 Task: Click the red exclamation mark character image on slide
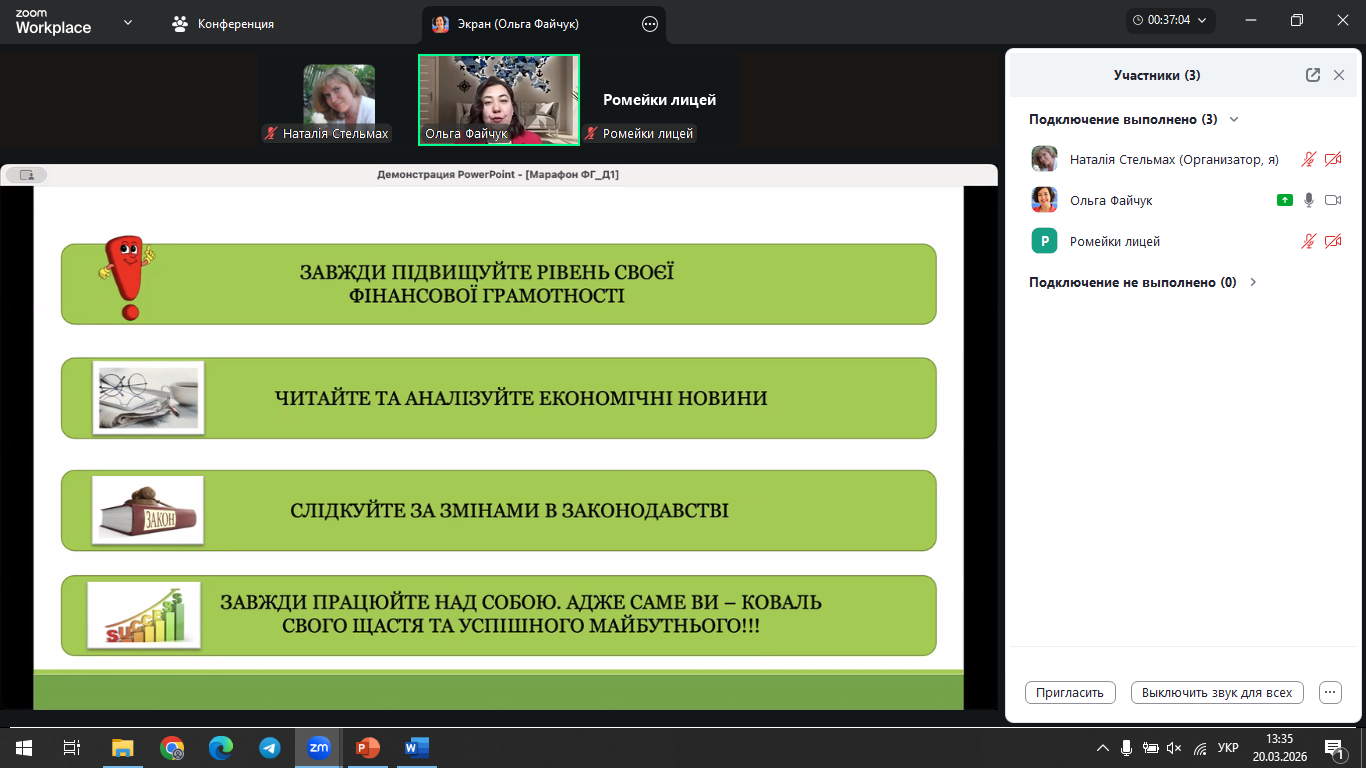point(127,277)
